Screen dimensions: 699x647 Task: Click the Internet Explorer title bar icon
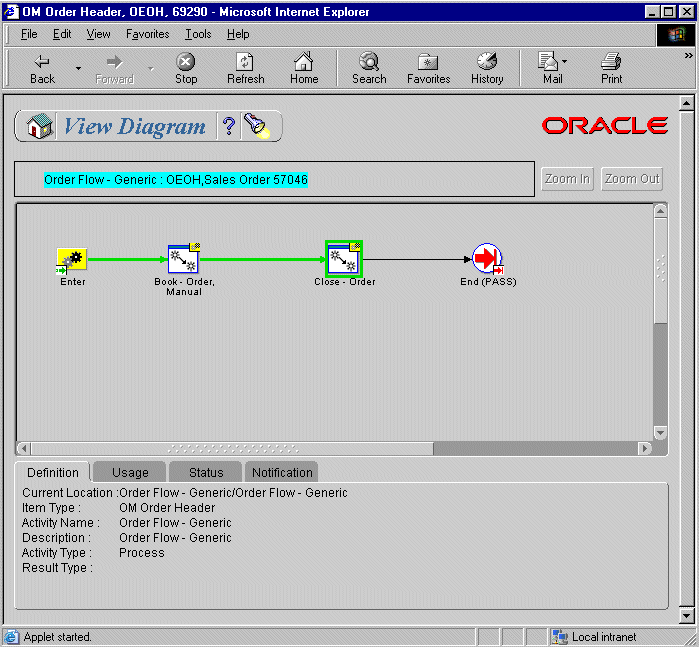11,12
